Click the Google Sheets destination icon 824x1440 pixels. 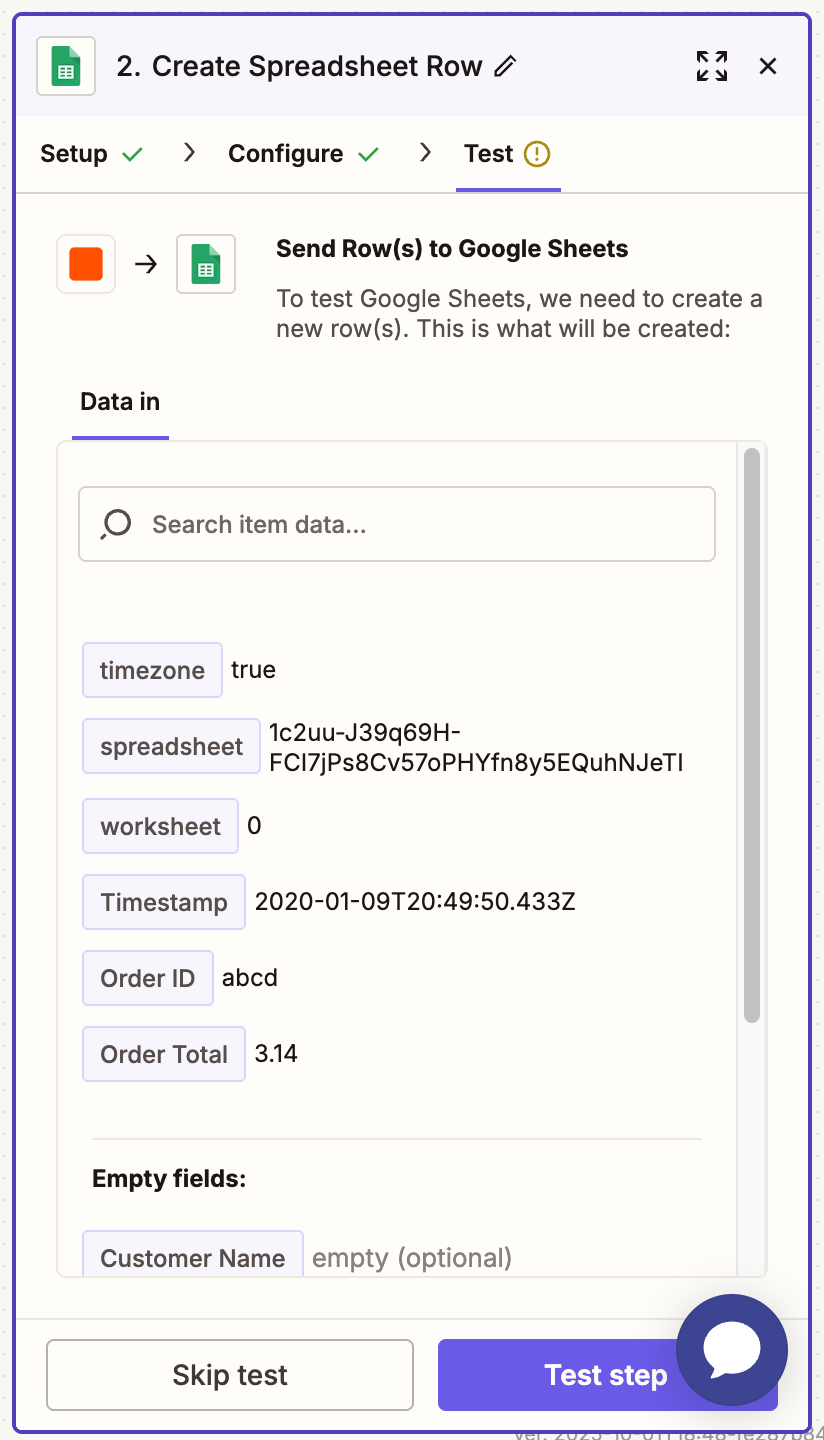tap(206, 264)
